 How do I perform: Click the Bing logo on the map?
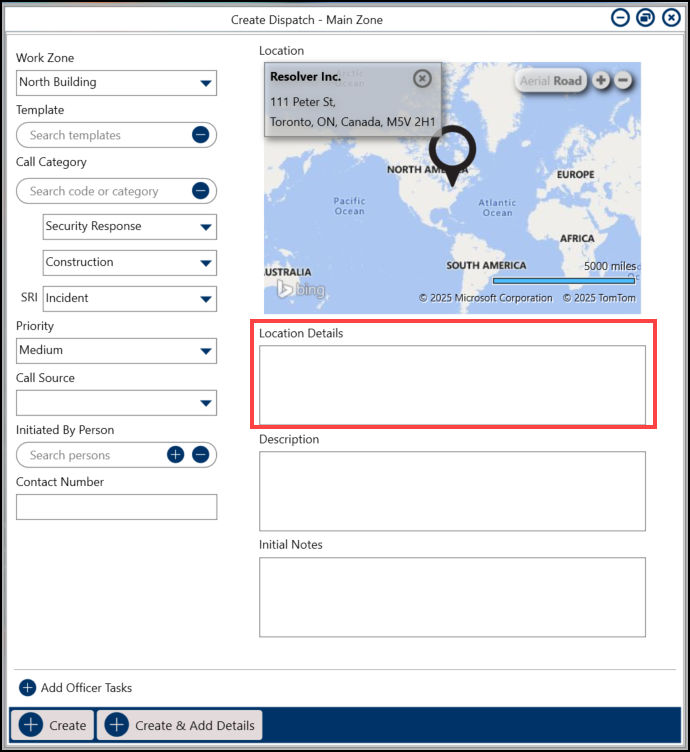tap(301, 289)
